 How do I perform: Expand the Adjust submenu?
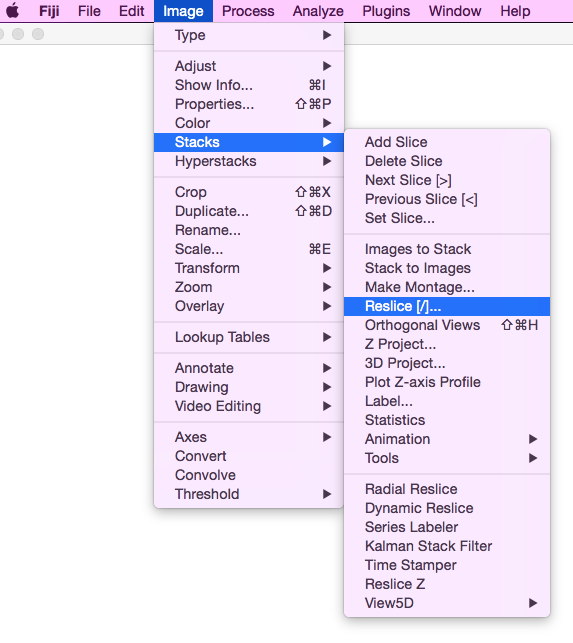click(249, 66)
